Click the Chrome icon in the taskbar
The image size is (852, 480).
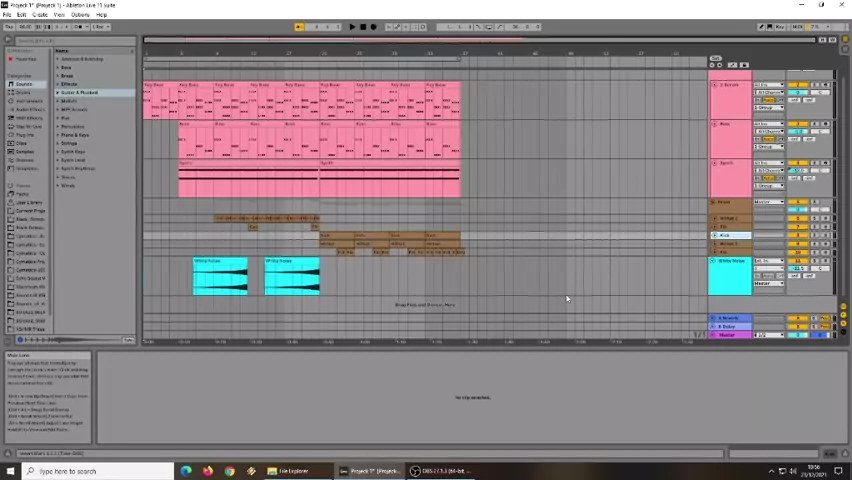pos(229,471)
